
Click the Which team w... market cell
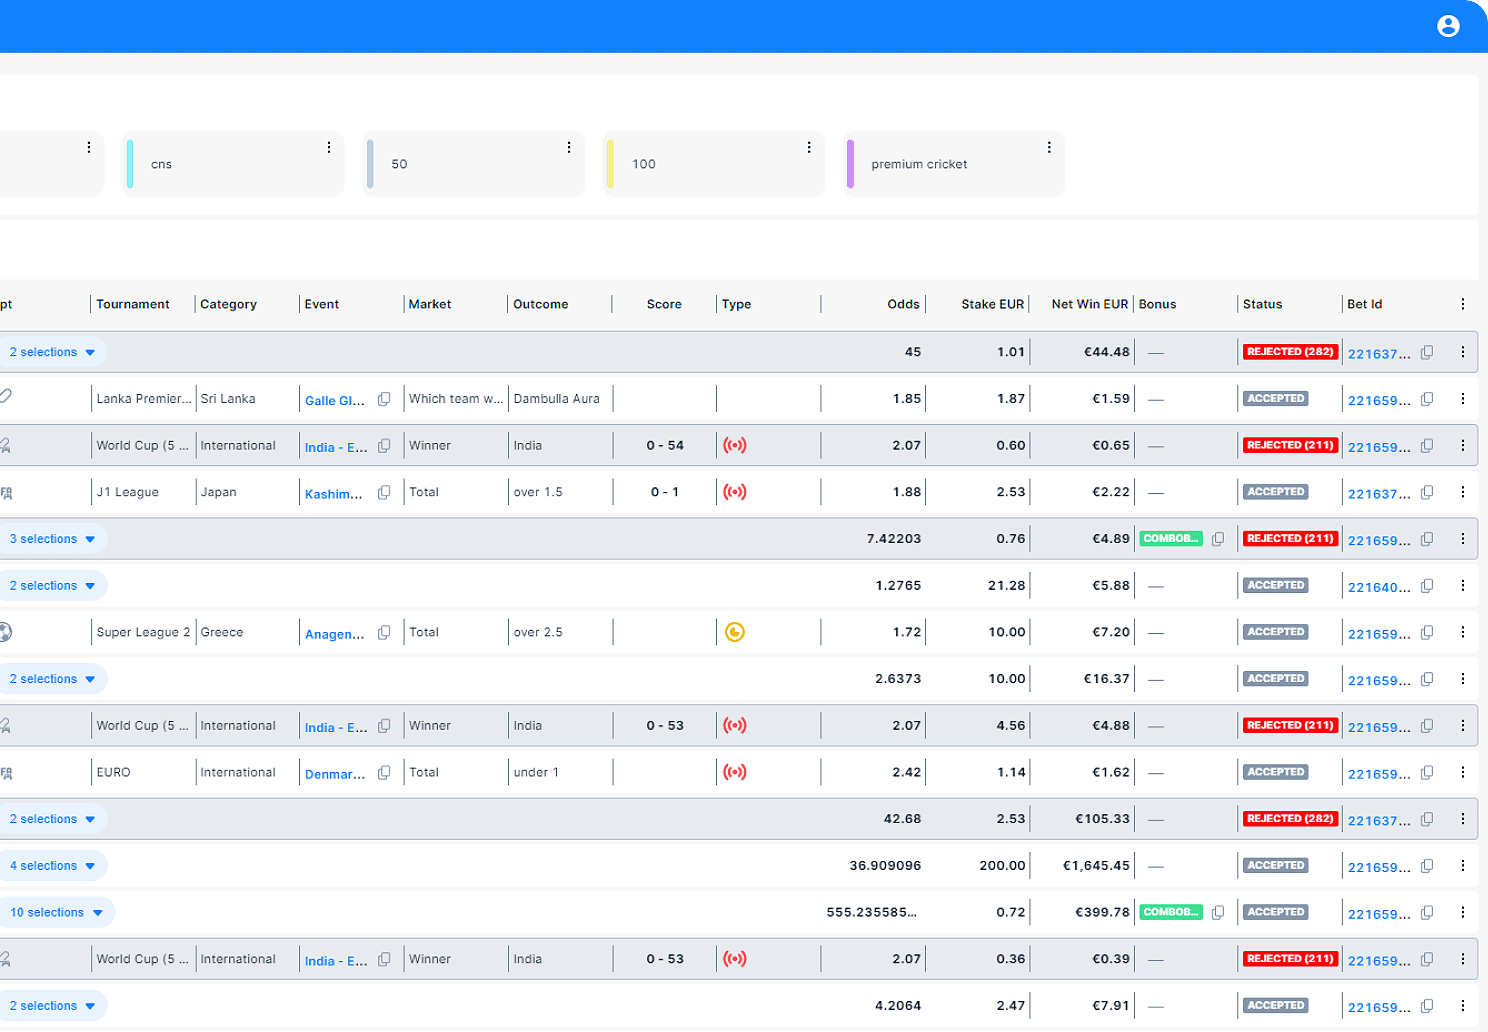[456, 399]
